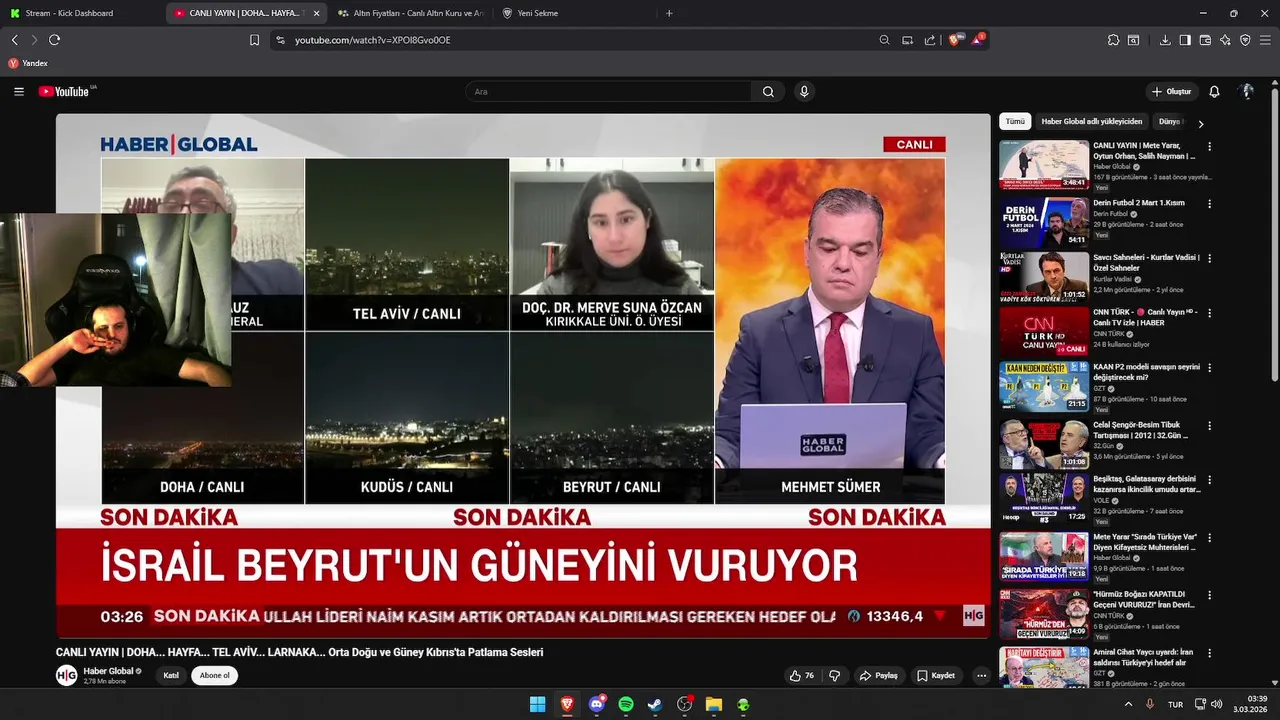Click the browser back arrow

point(15,40)
